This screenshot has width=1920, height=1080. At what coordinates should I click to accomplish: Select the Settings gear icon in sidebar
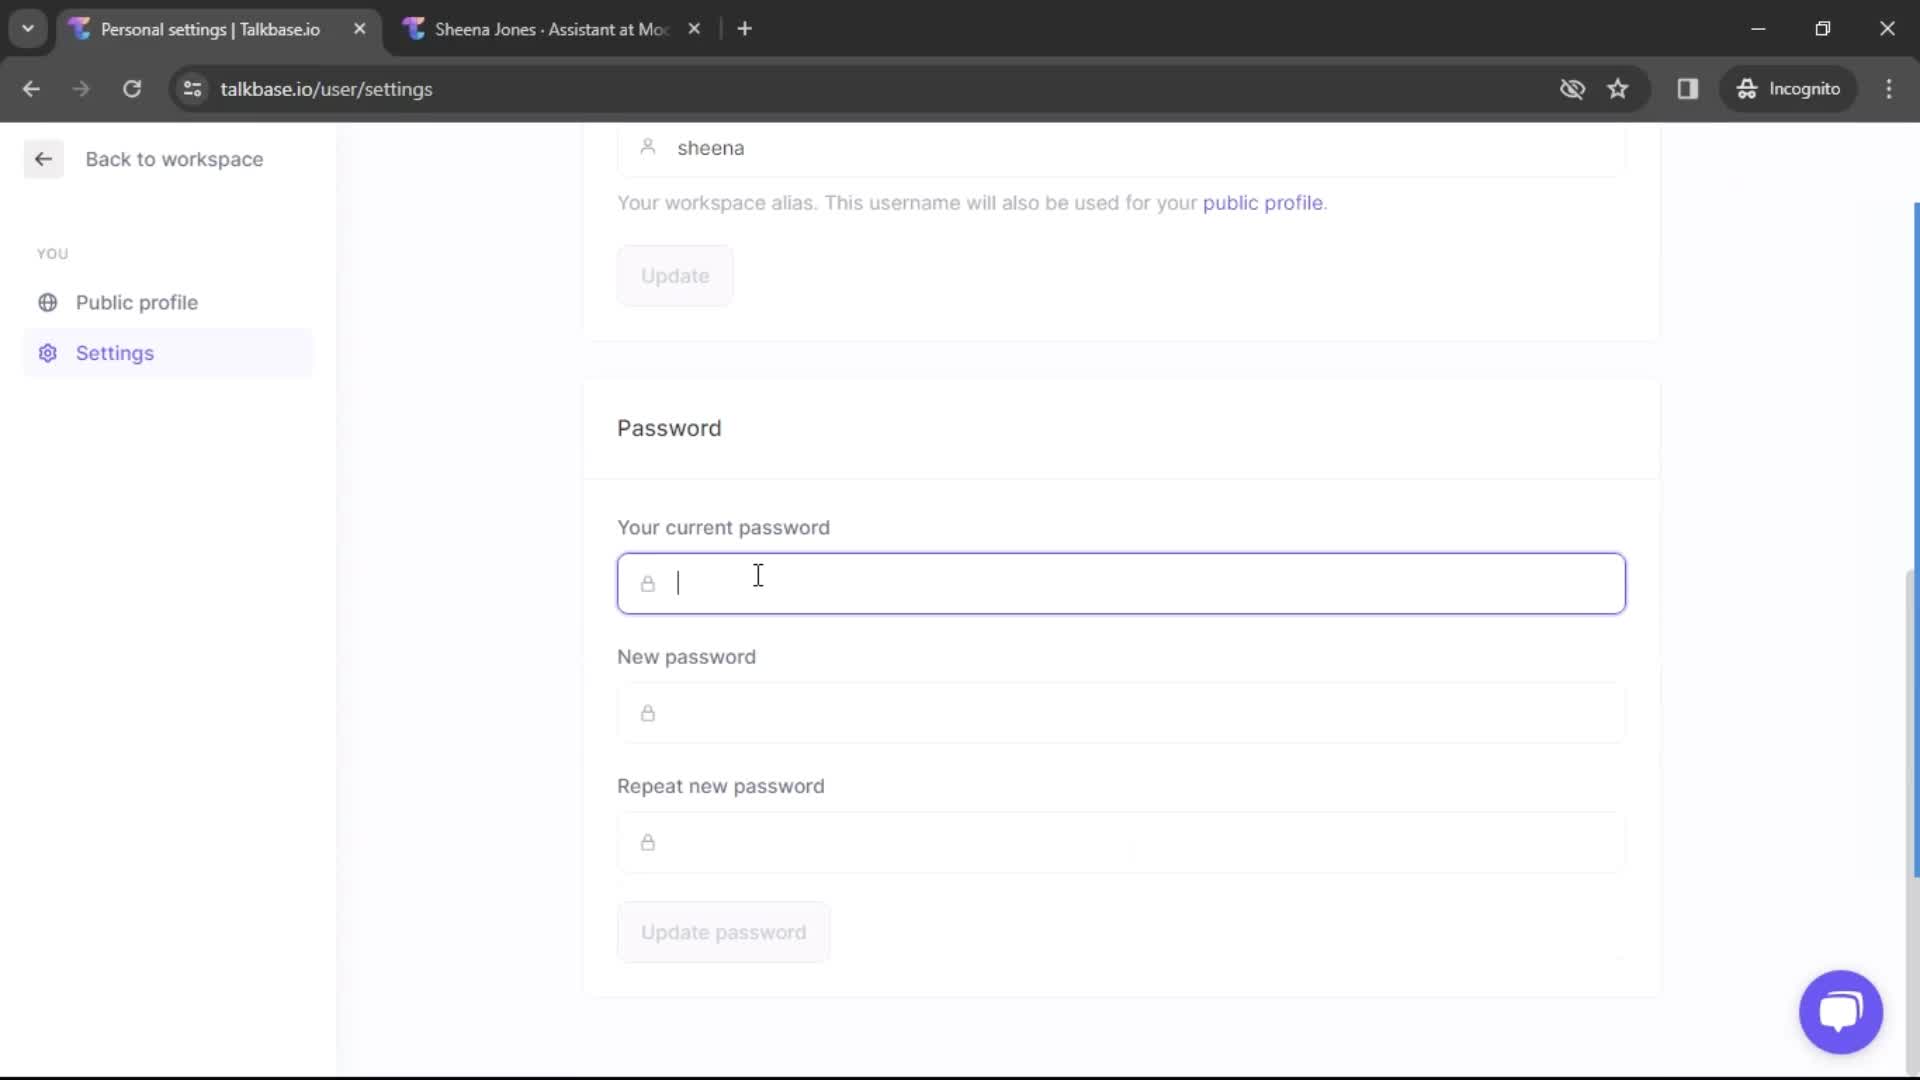(x=48, y=353)
